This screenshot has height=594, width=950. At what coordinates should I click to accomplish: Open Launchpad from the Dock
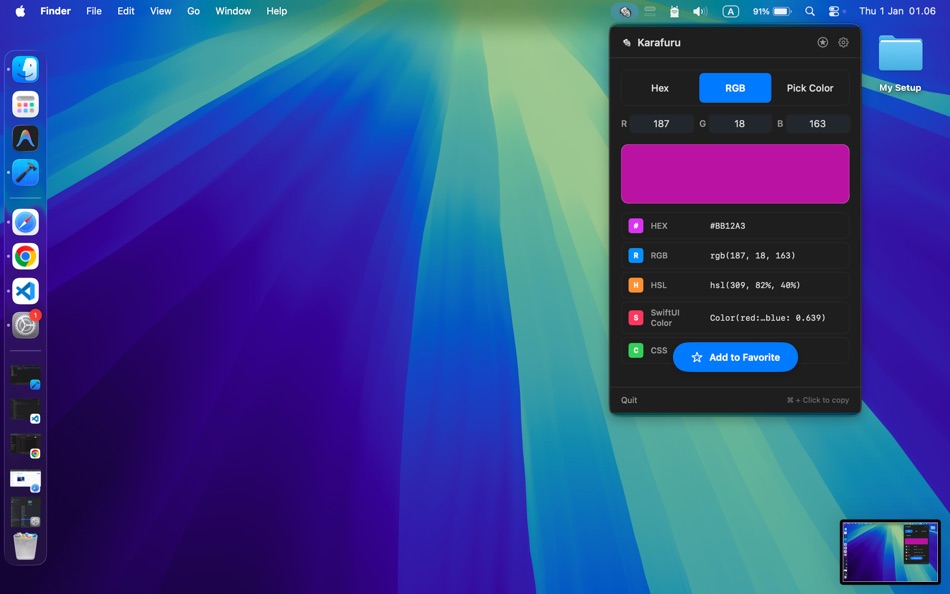click(x=25, y=104)
